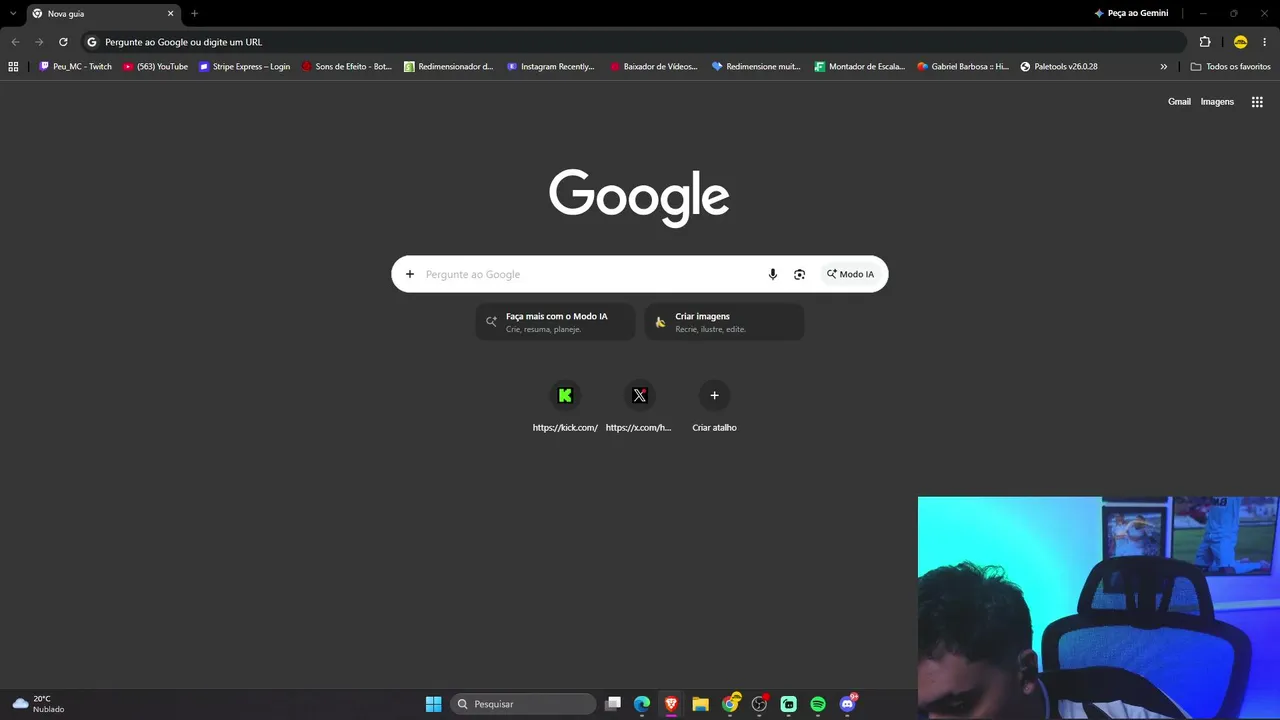The height and width of the screenshot is (720, 1280).
Task: Open the Kick shortcut tile
Action: point(565,395)
